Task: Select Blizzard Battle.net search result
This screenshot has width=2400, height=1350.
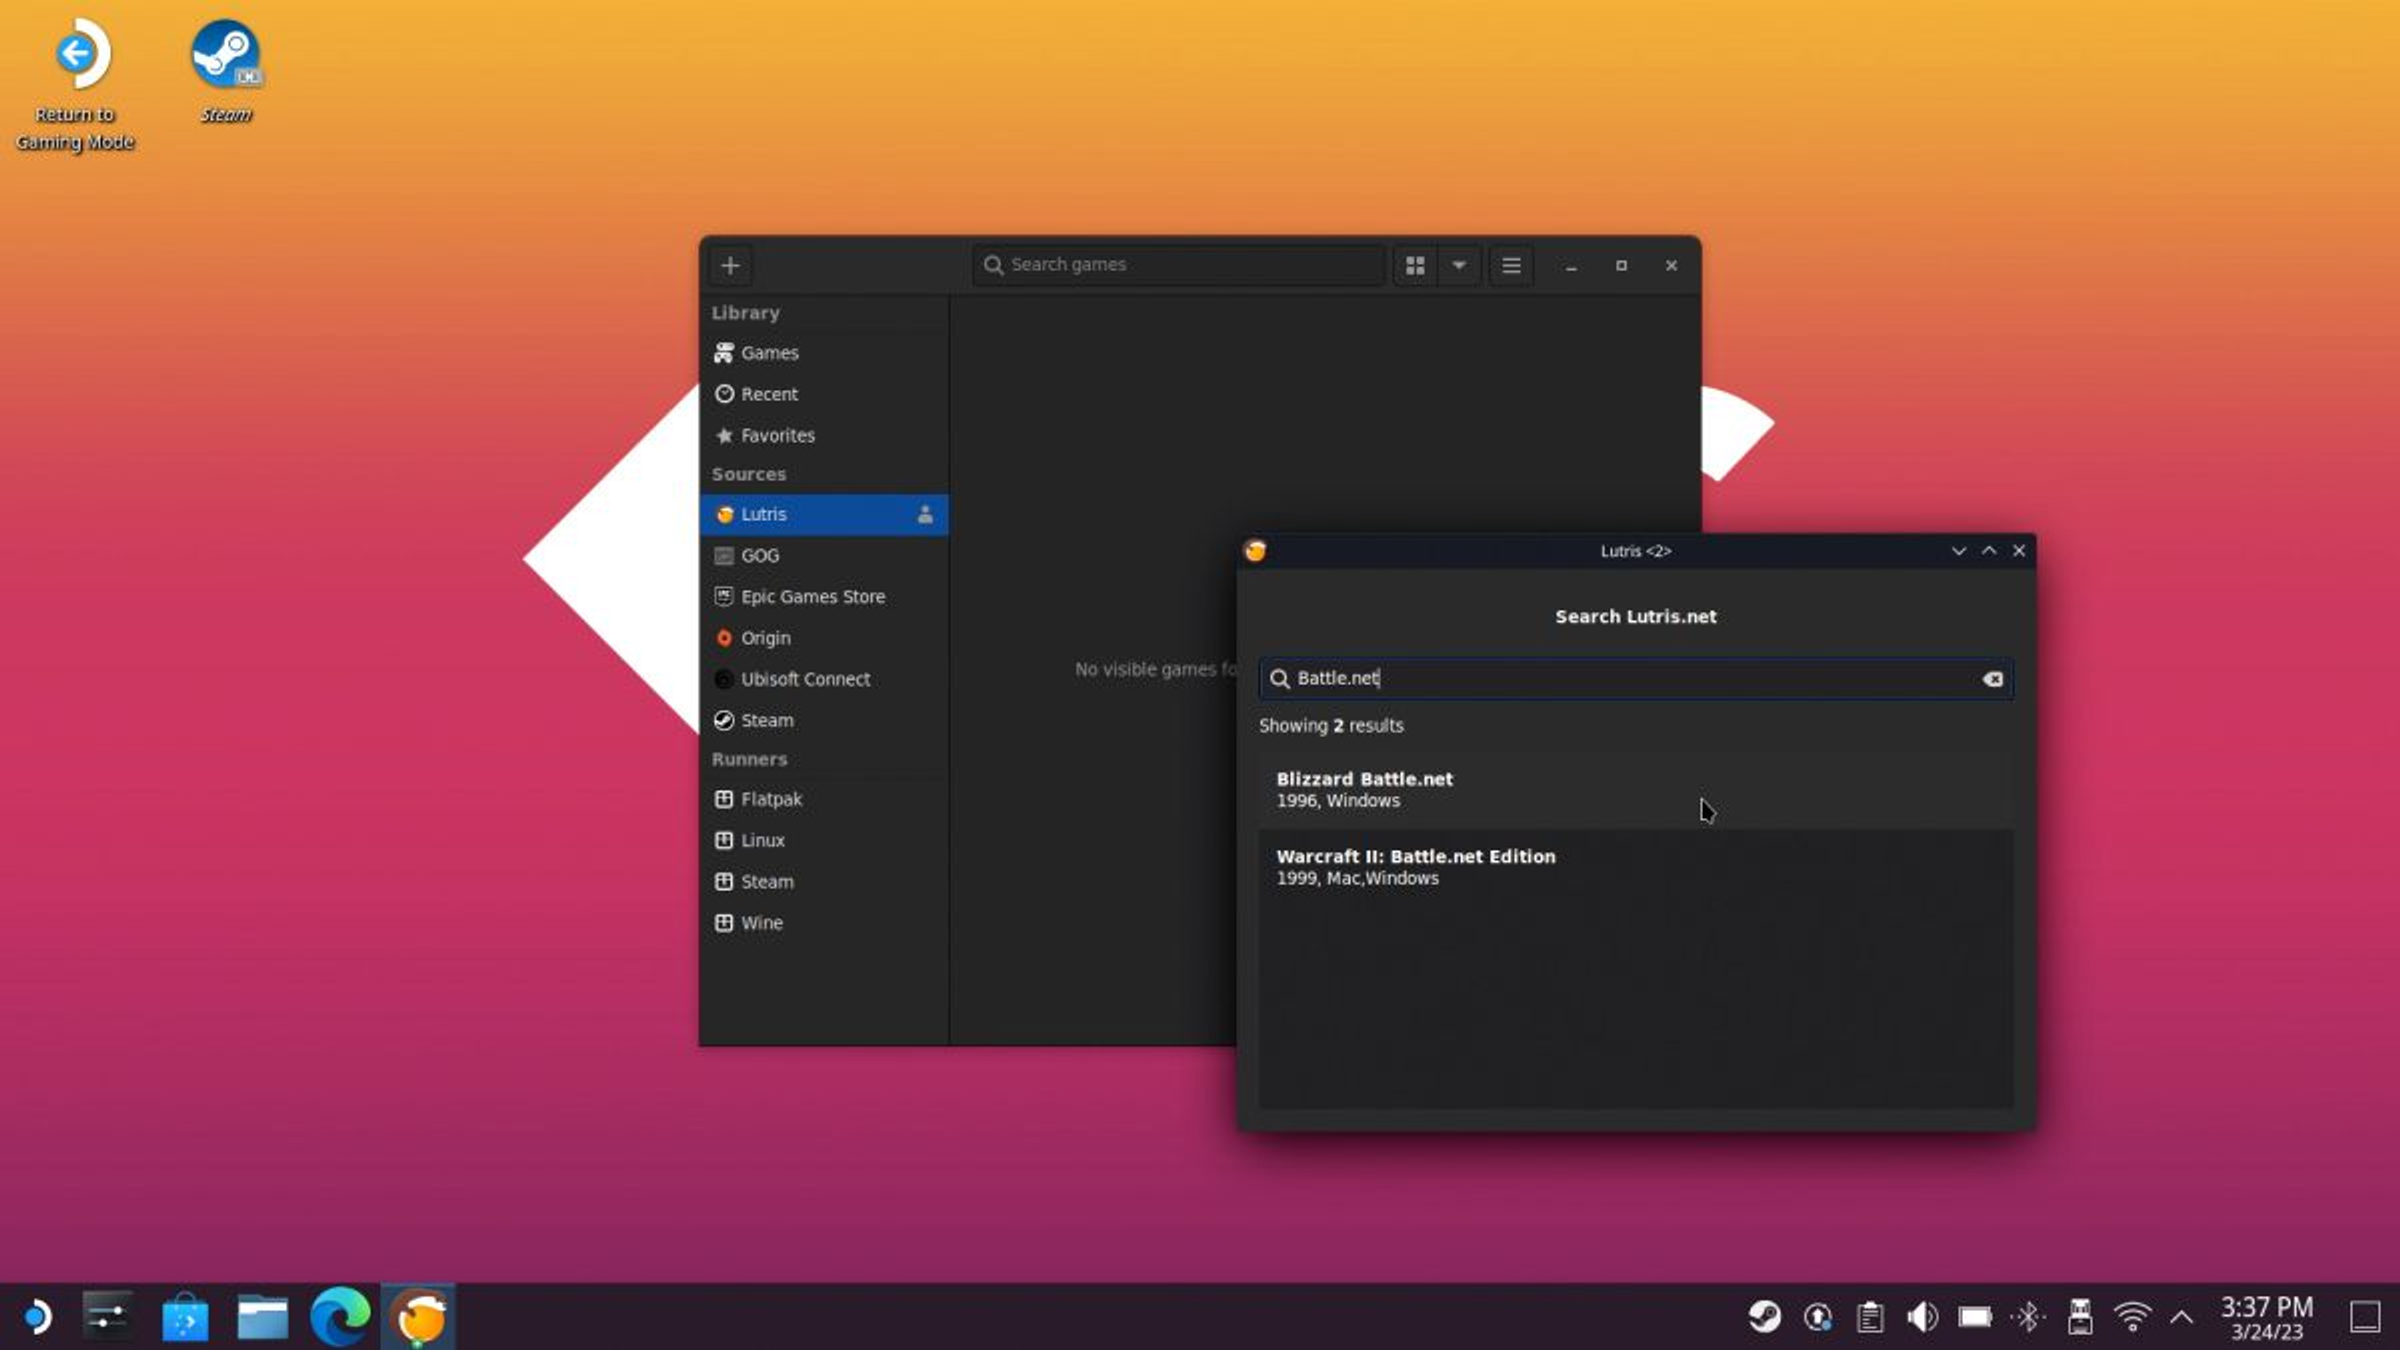Action: (1634, 788)
